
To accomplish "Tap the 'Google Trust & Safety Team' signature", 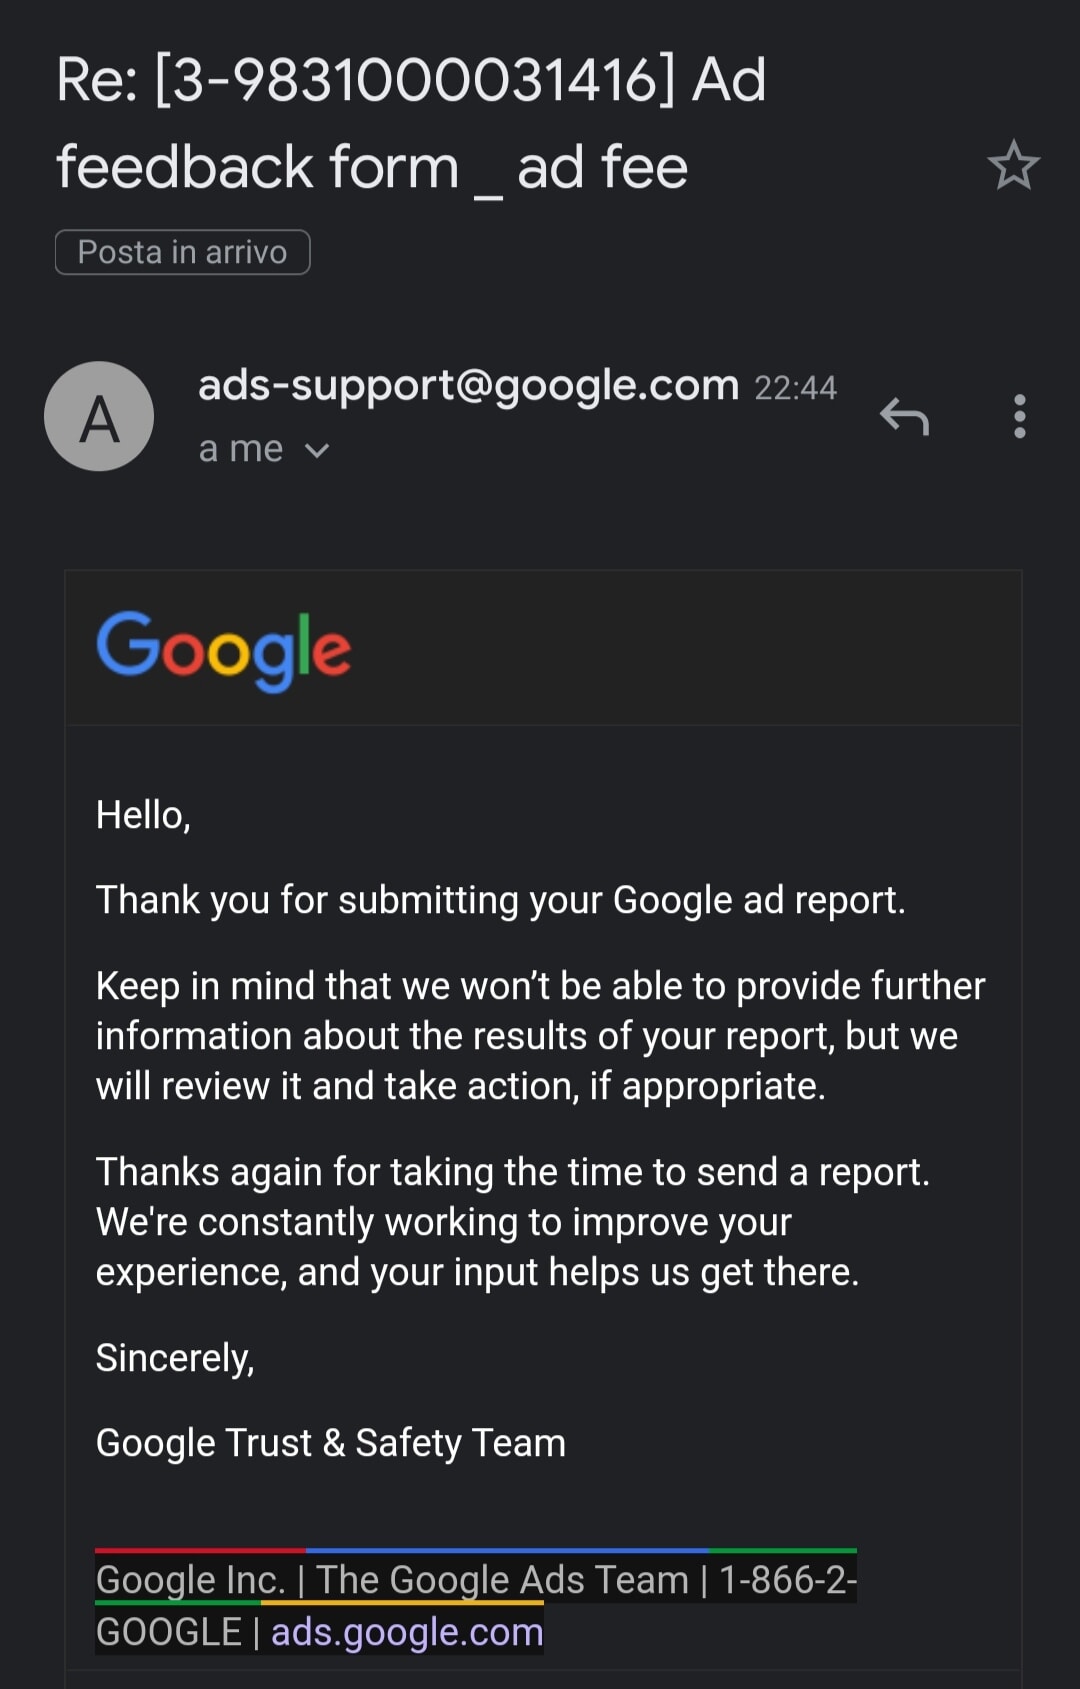I will click(330, 1443).
